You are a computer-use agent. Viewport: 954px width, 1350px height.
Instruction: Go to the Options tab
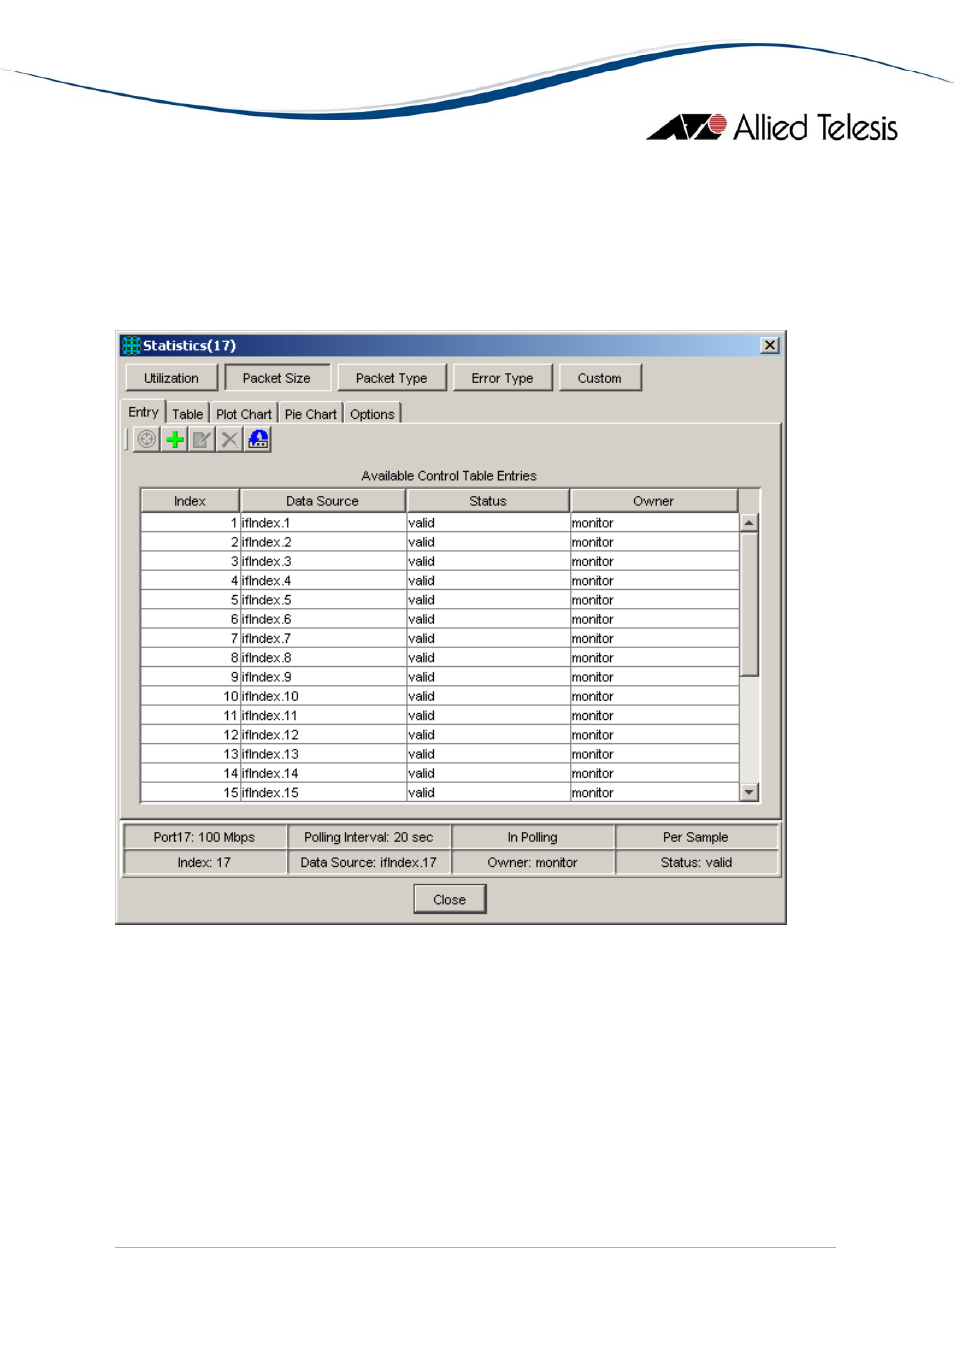[x=372, y=414]
